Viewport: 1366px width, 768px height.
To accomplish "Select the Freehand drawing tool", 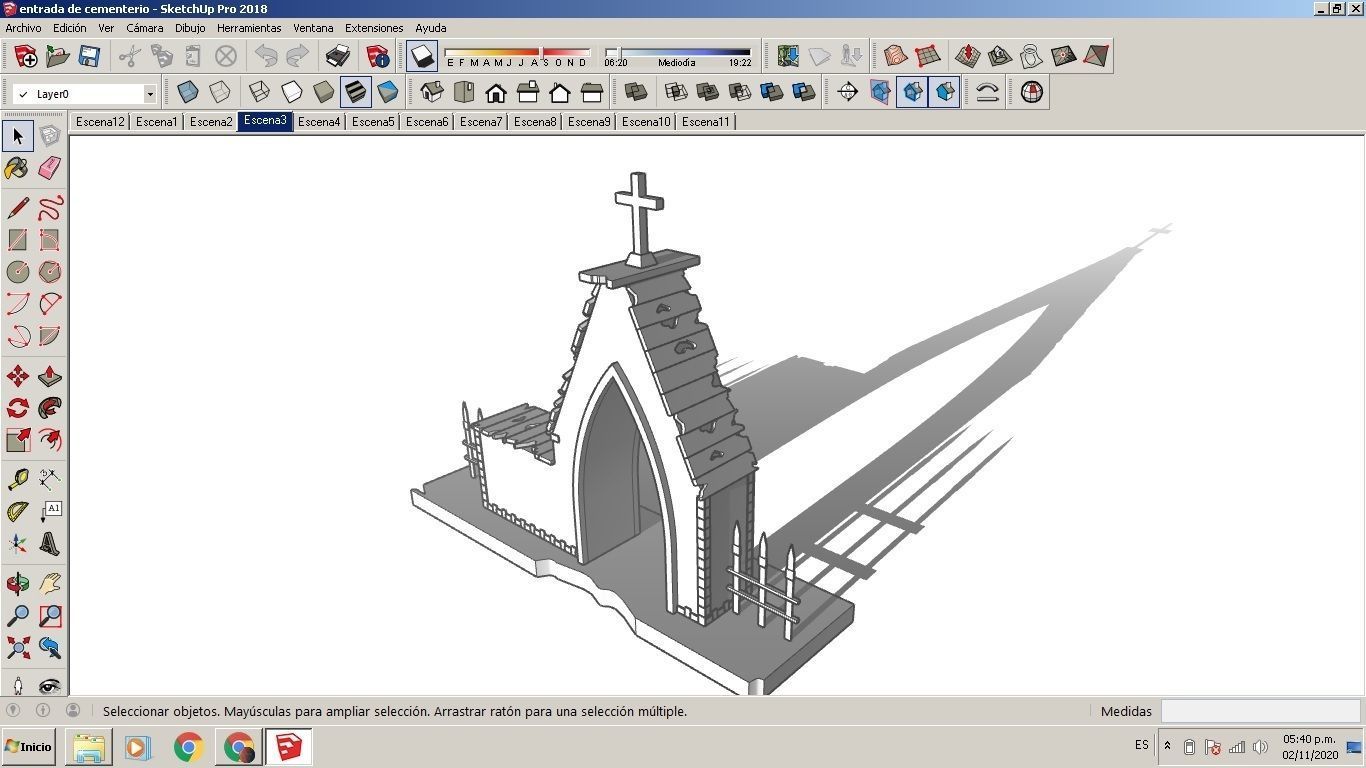I will 50,208.
